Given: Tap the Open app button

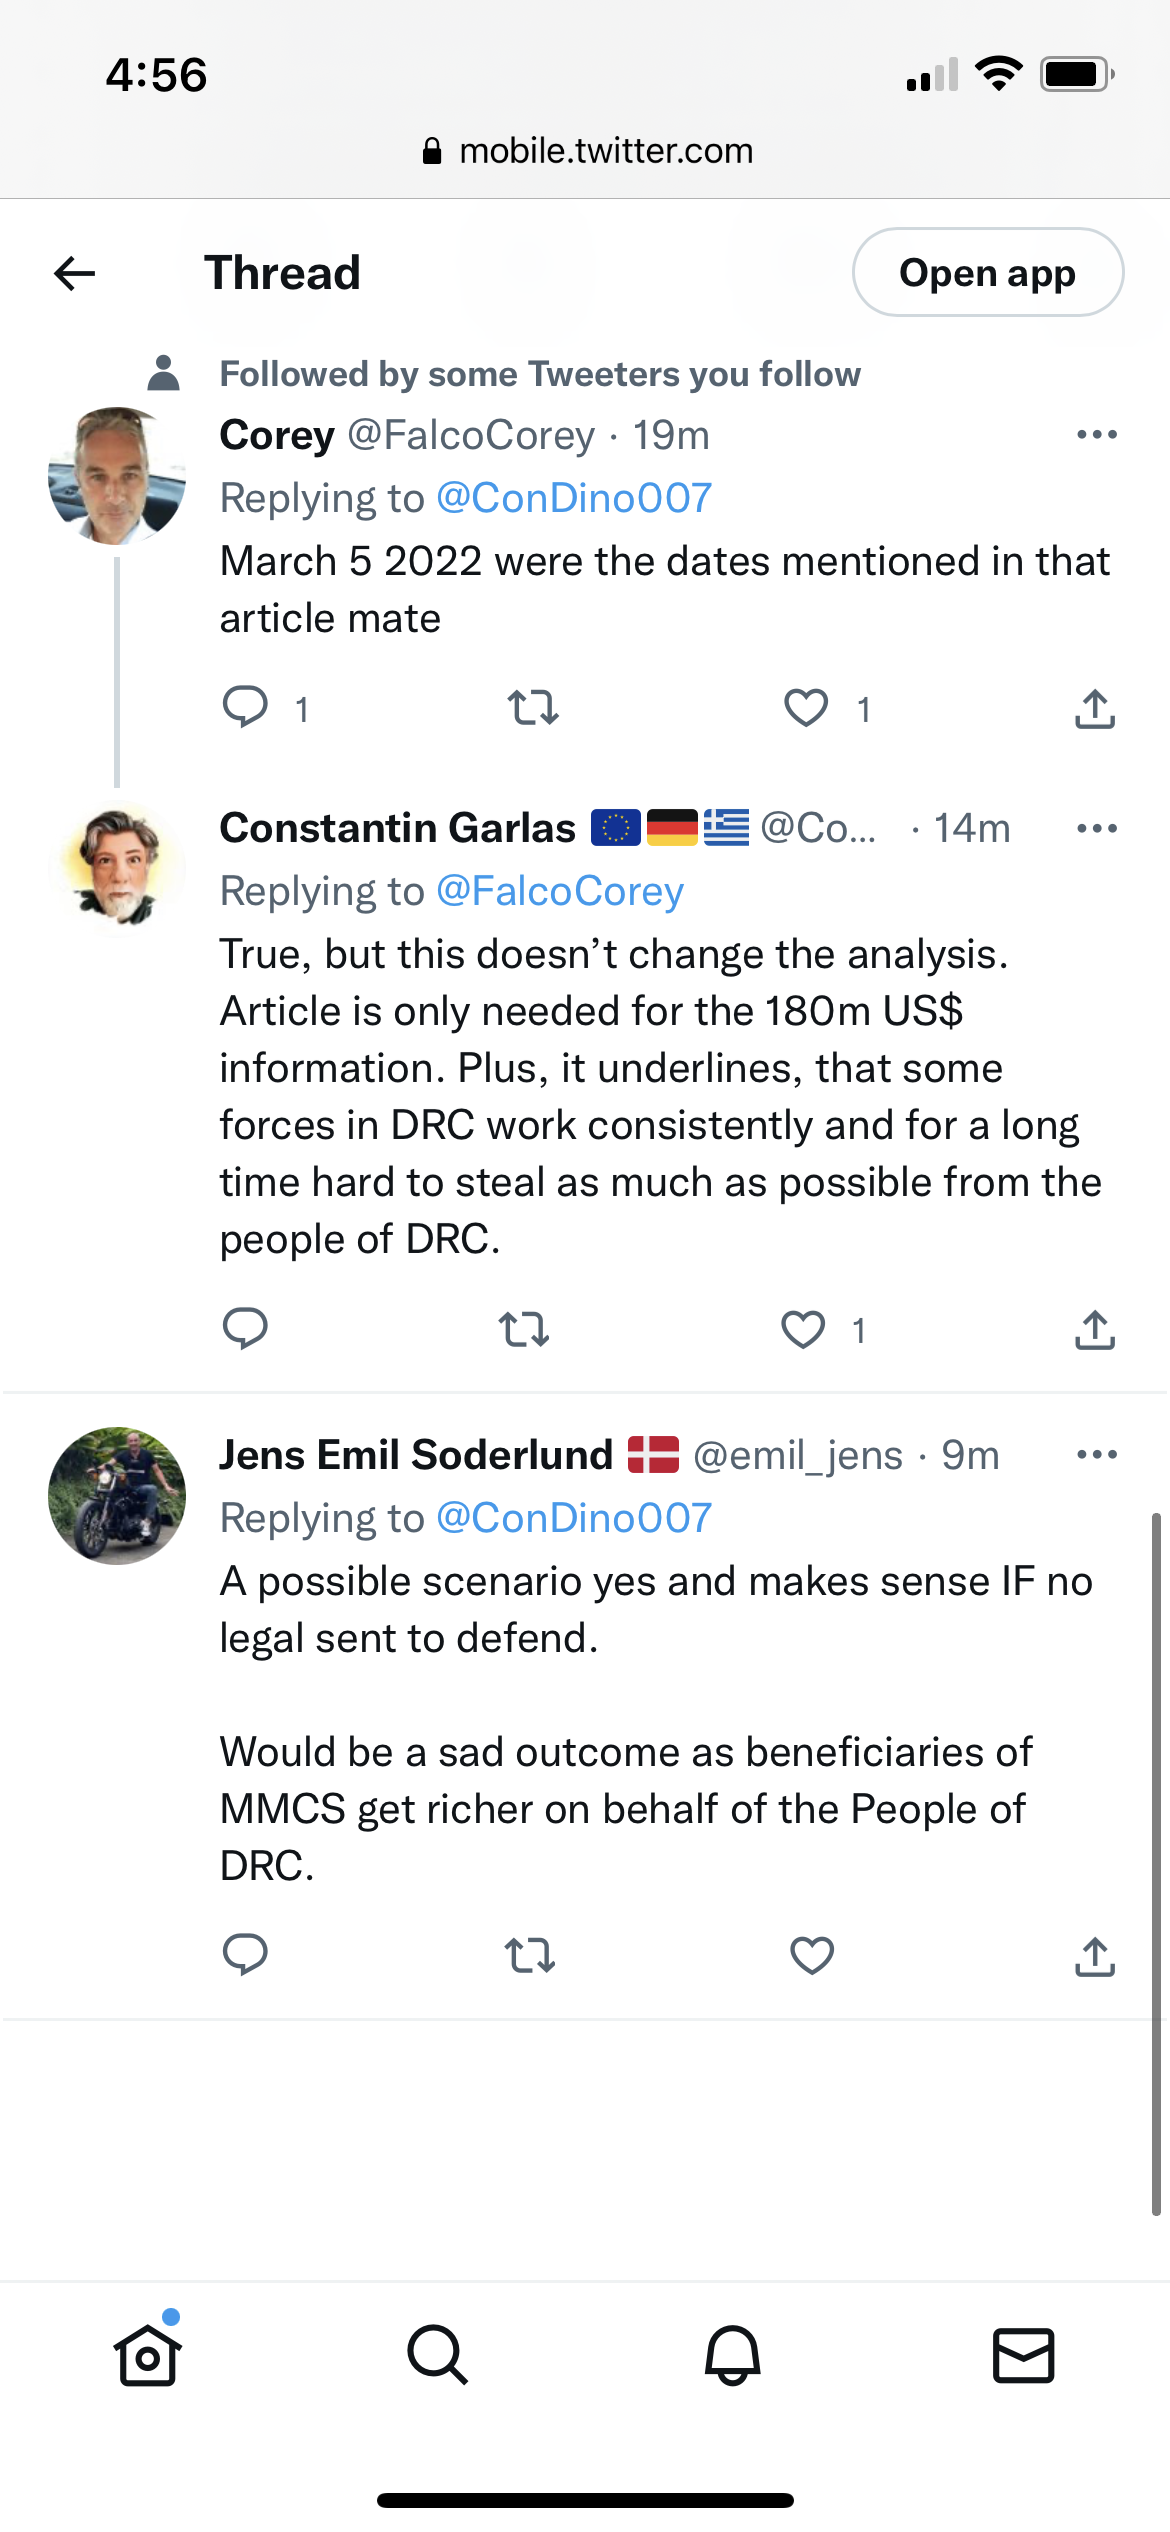Looking at the screenshot, I should [987, 273].
